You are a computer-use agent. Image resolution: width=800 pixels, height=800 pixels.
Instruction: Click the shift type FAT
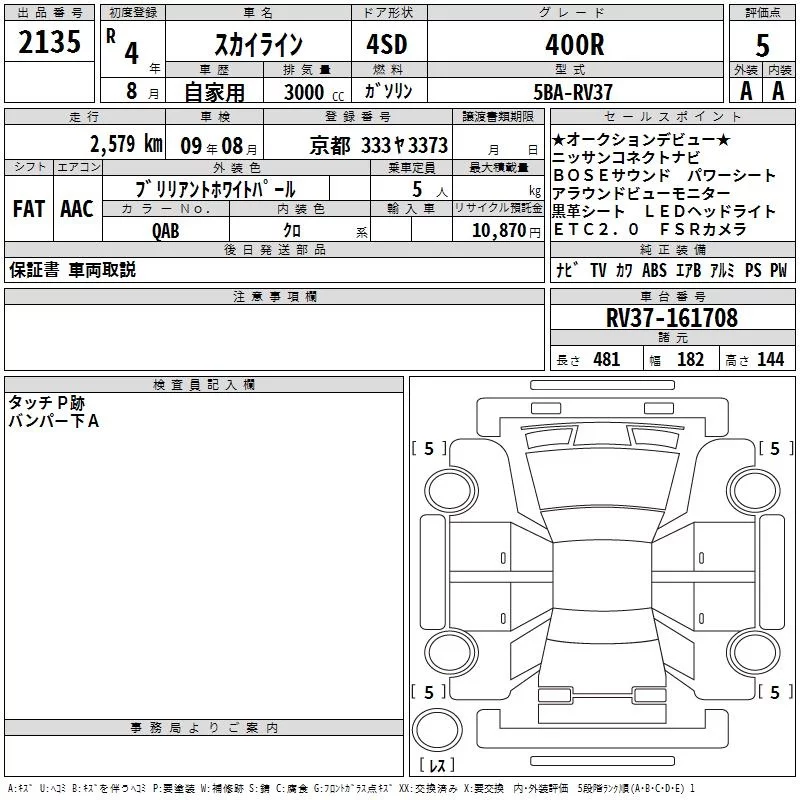click(x=29, y=209)
